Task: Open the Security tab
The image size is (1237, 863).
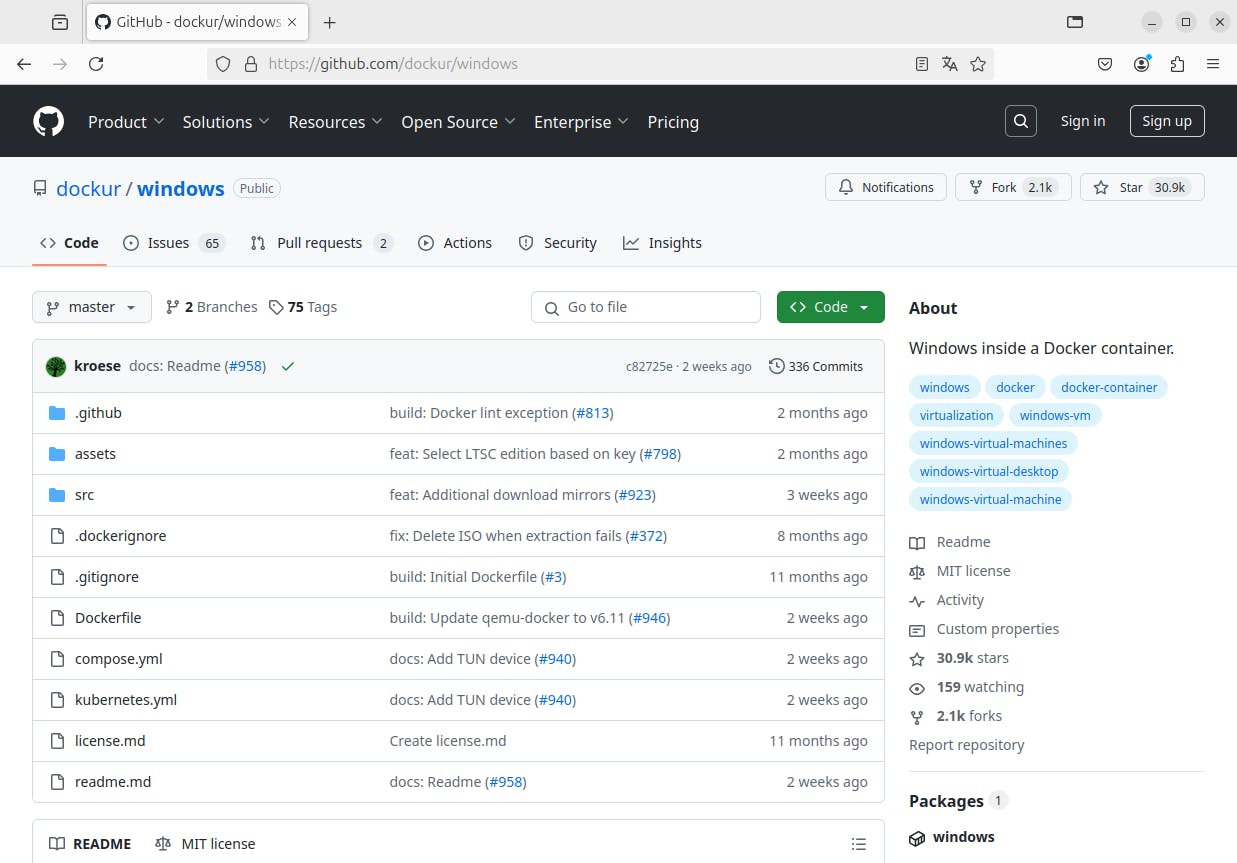Action: pos(558,243)
